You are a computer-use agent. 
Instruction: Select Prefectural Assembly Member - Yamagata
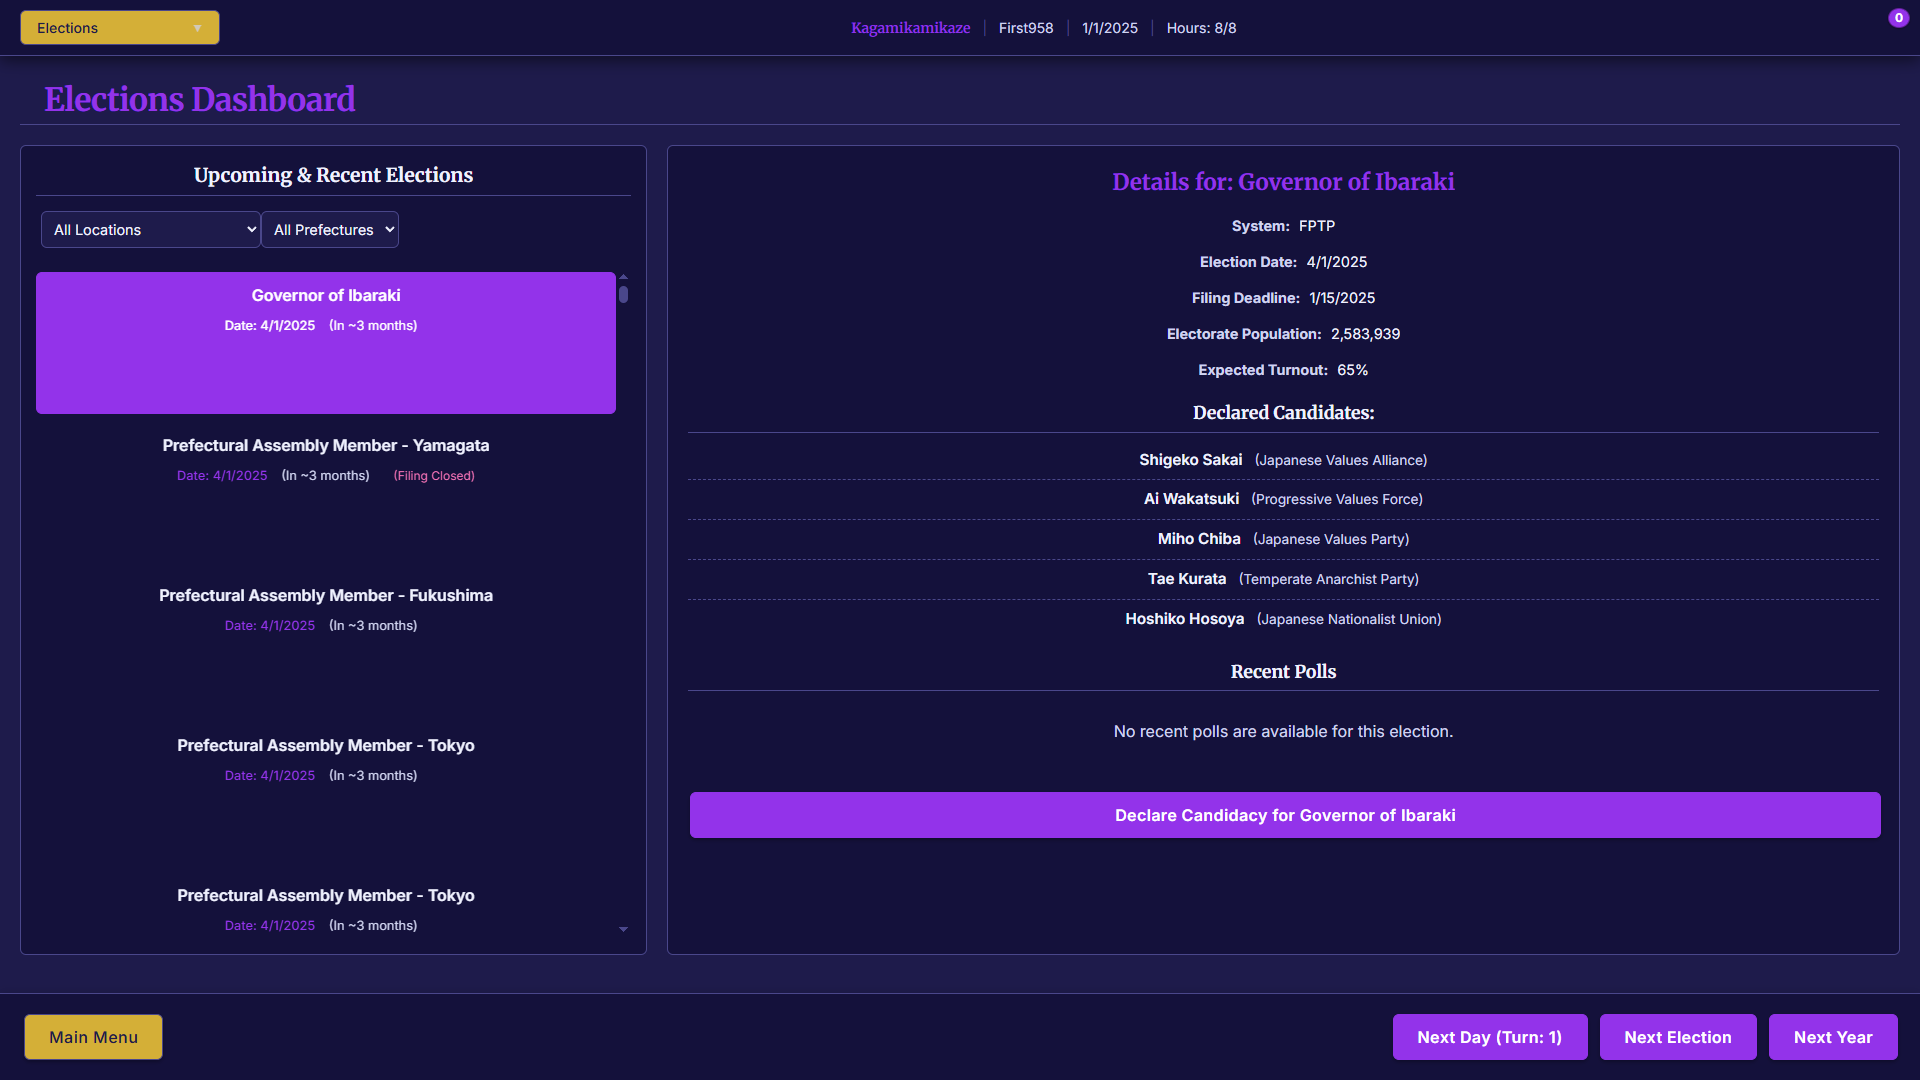coord(325,459)
